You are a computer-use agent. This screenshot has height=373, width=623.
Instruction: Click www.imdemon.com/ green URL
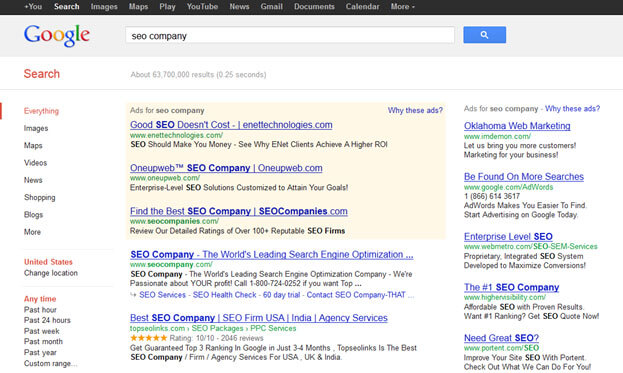pyautogui.click(x=497, y=136)
